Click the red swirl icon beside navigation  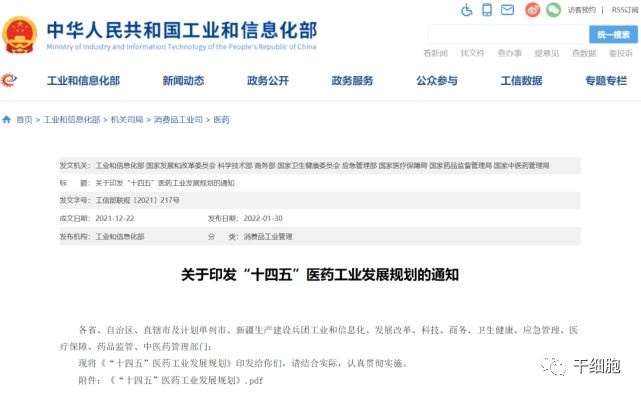pyautogui.click(x=9, y=80)
